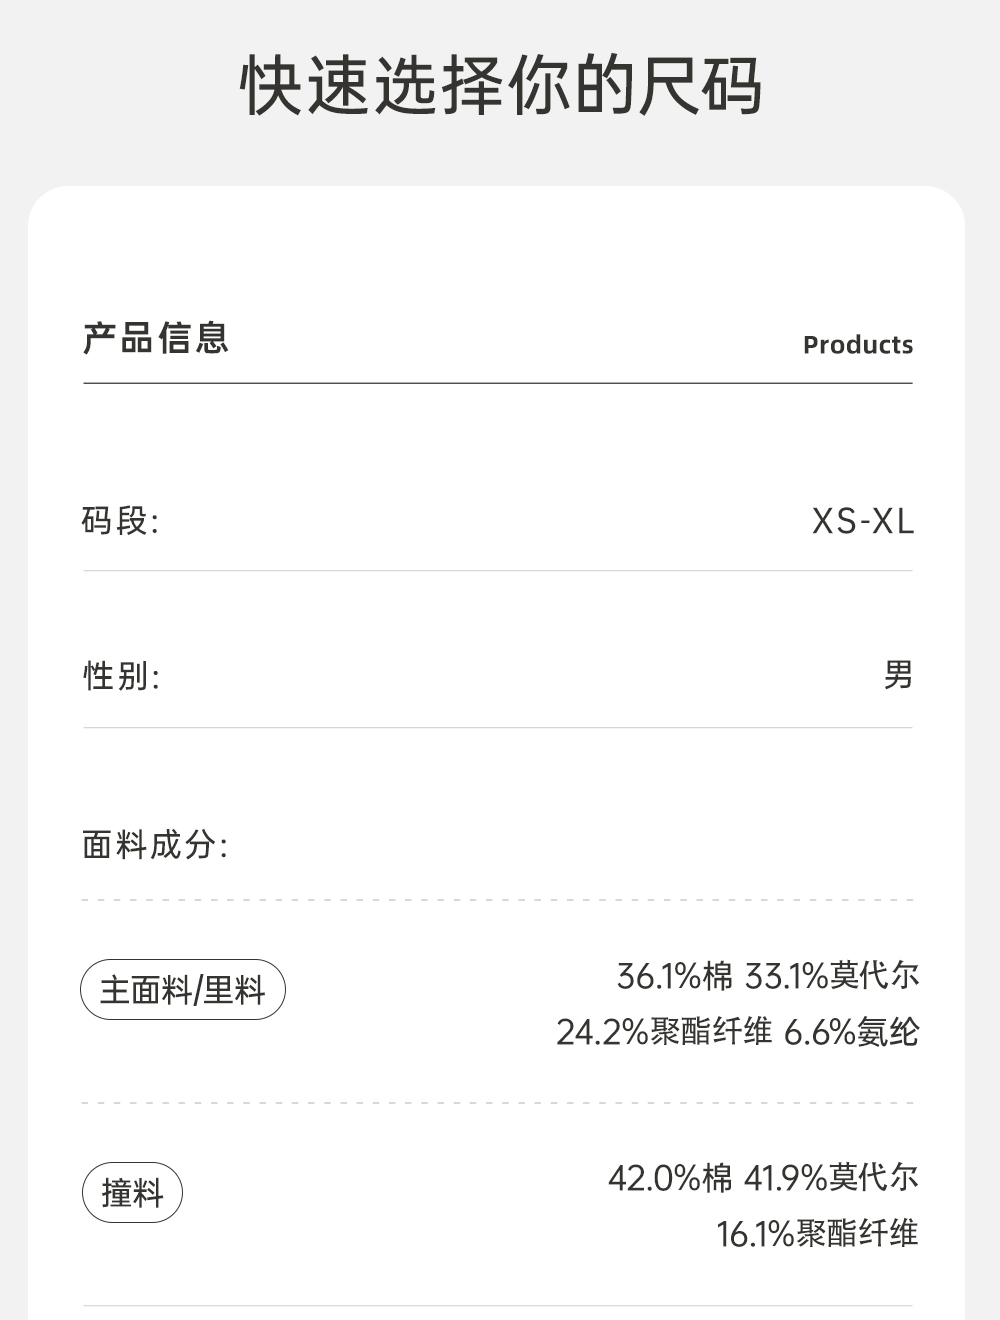The height and width of the screenshot is (1320, 1000).
Task: Click the dashed divider above 撞料
Action: pyautogui.click(x=497, y=1103)
